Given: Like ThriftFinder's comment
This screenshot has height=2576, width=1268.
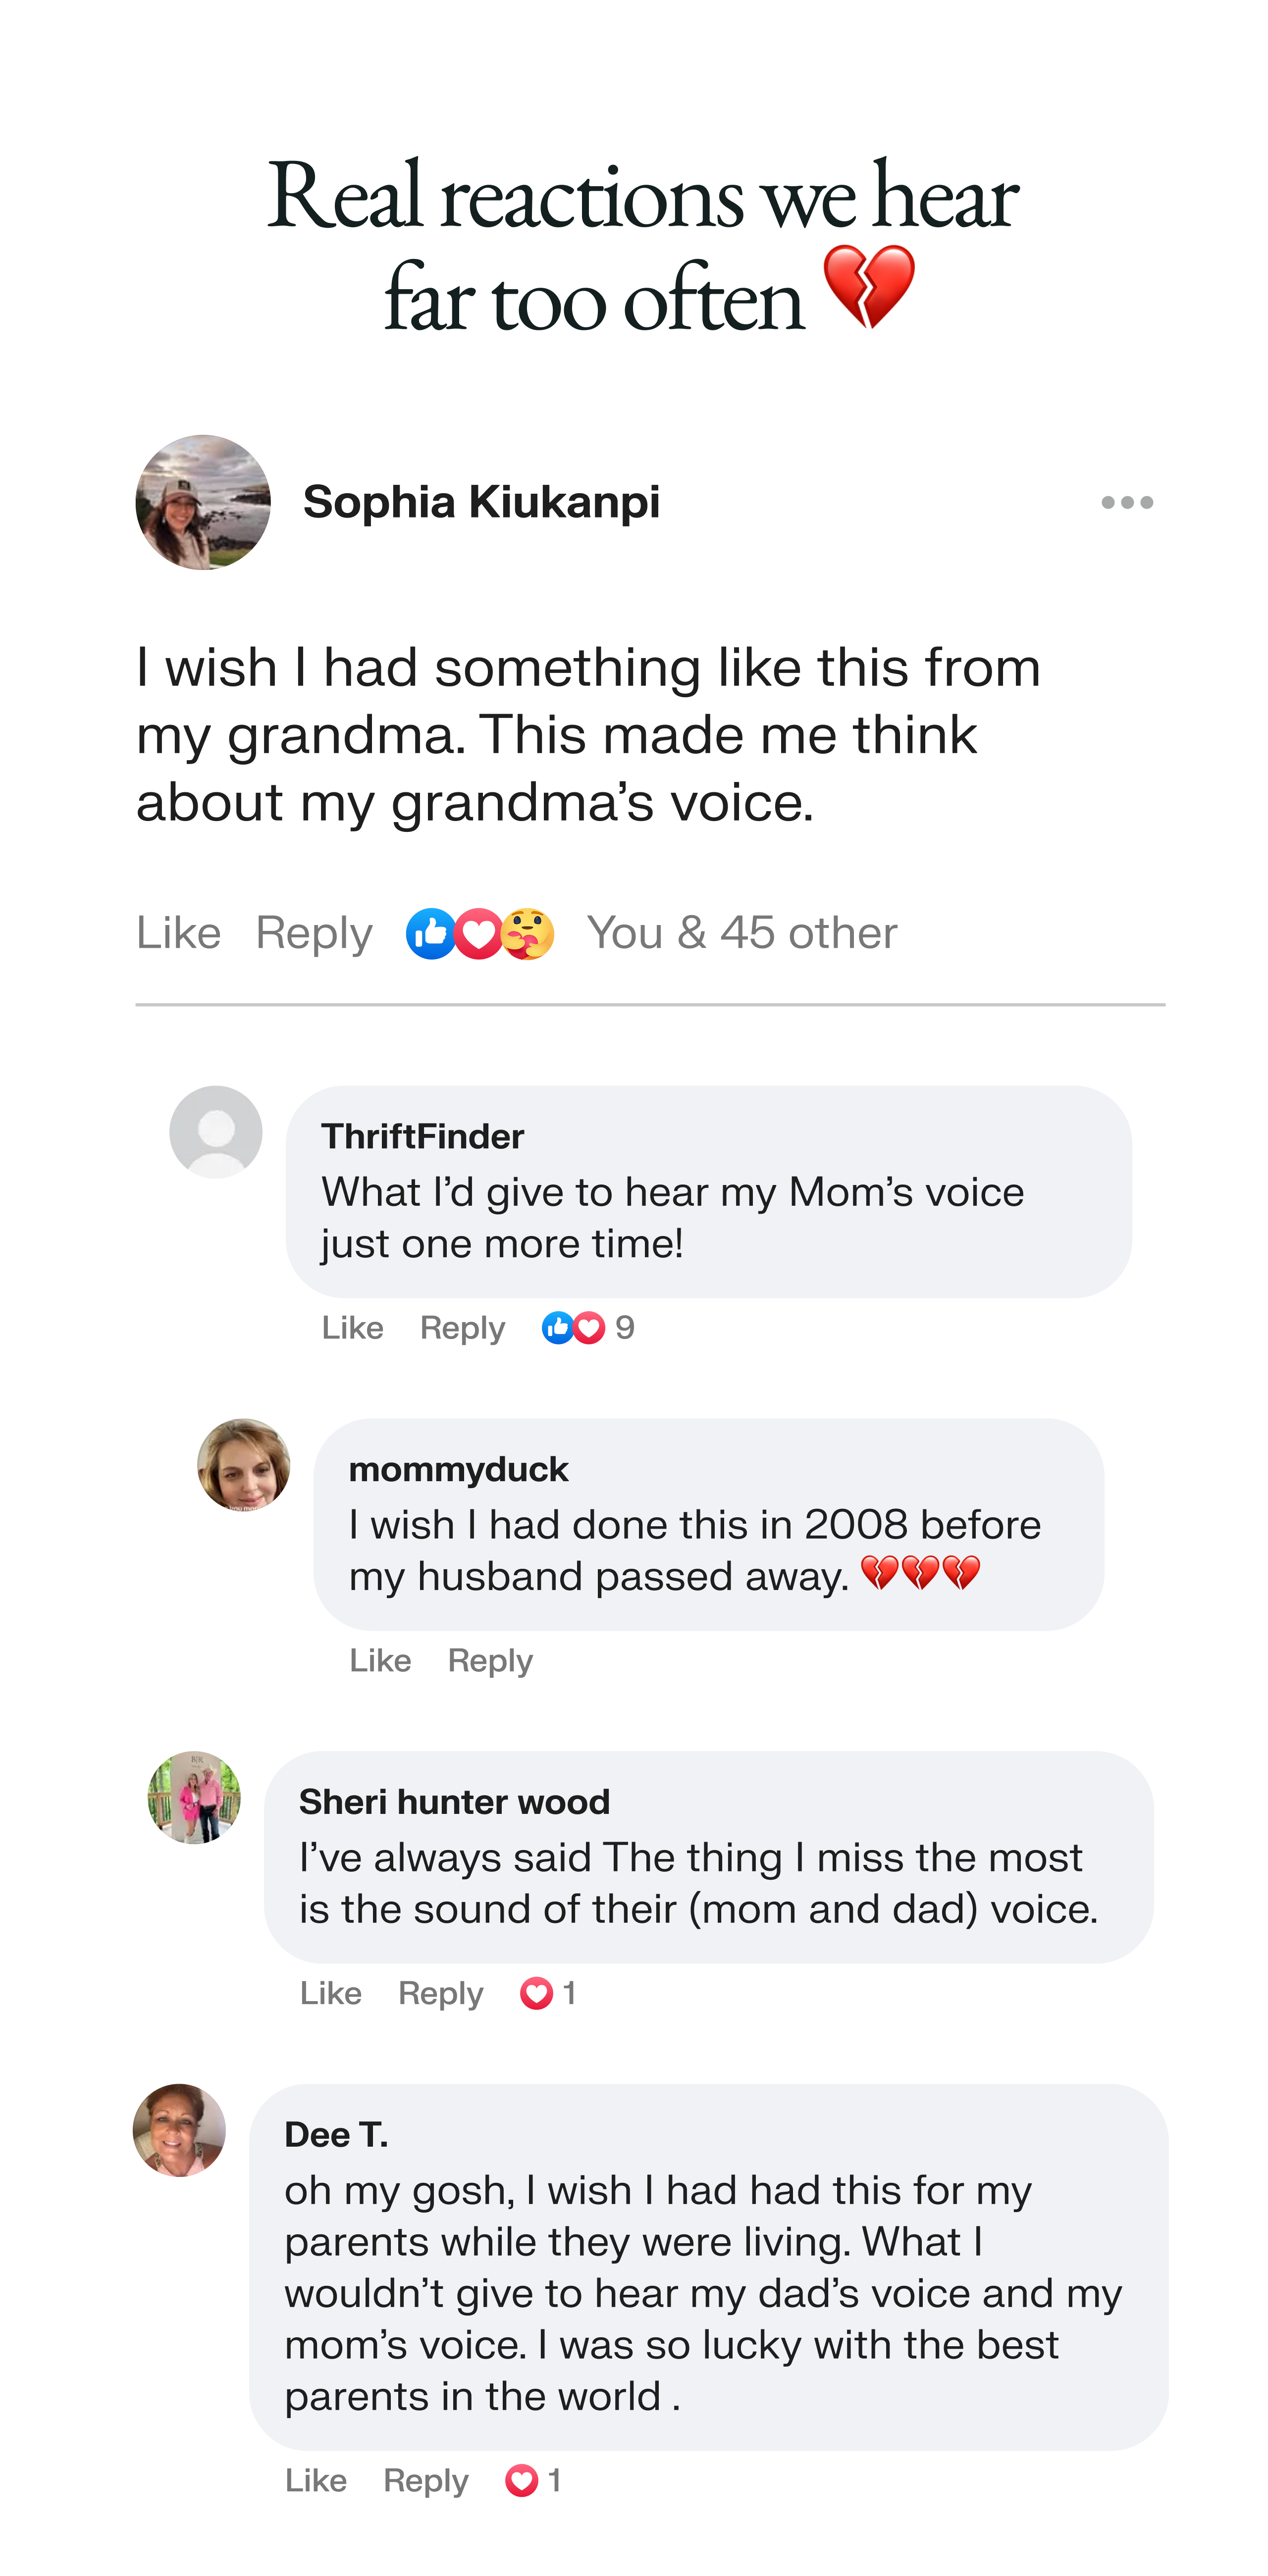Looking at the screenshot, I should 352,1328.
